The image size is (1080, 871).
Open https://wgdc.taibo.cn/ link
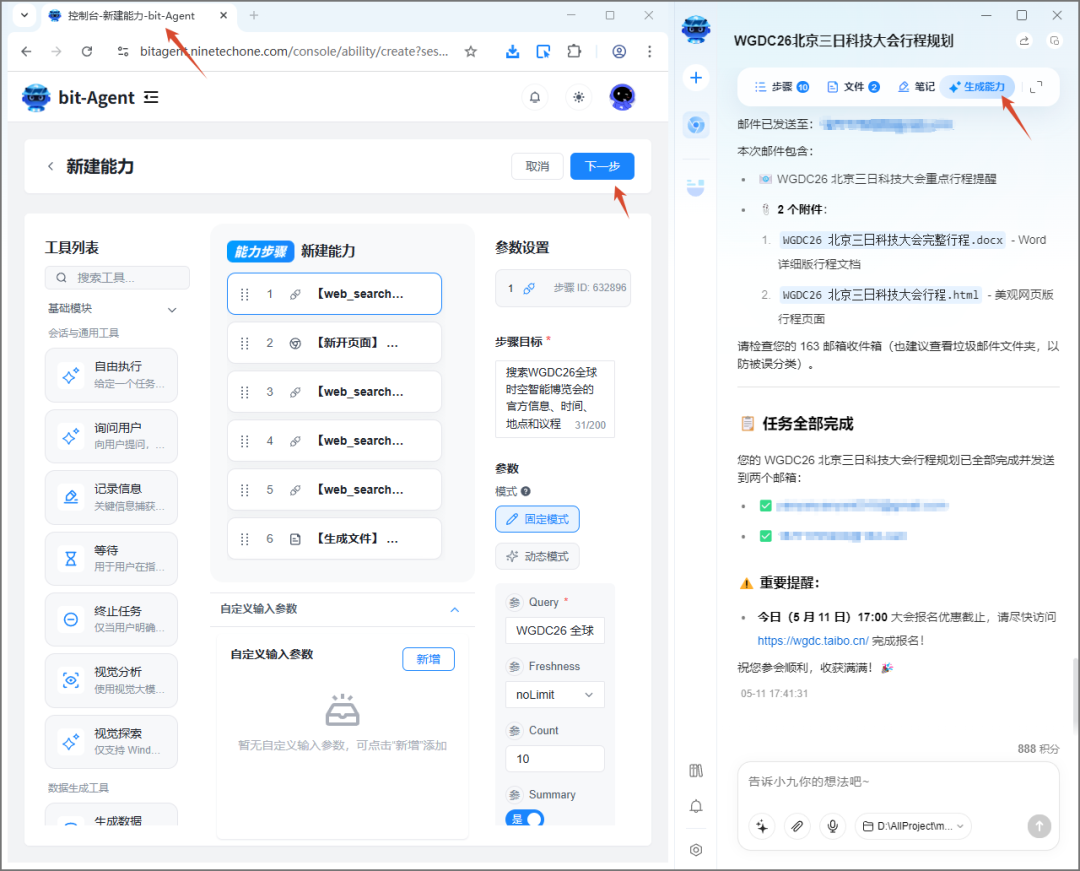[x=813, y=640]
